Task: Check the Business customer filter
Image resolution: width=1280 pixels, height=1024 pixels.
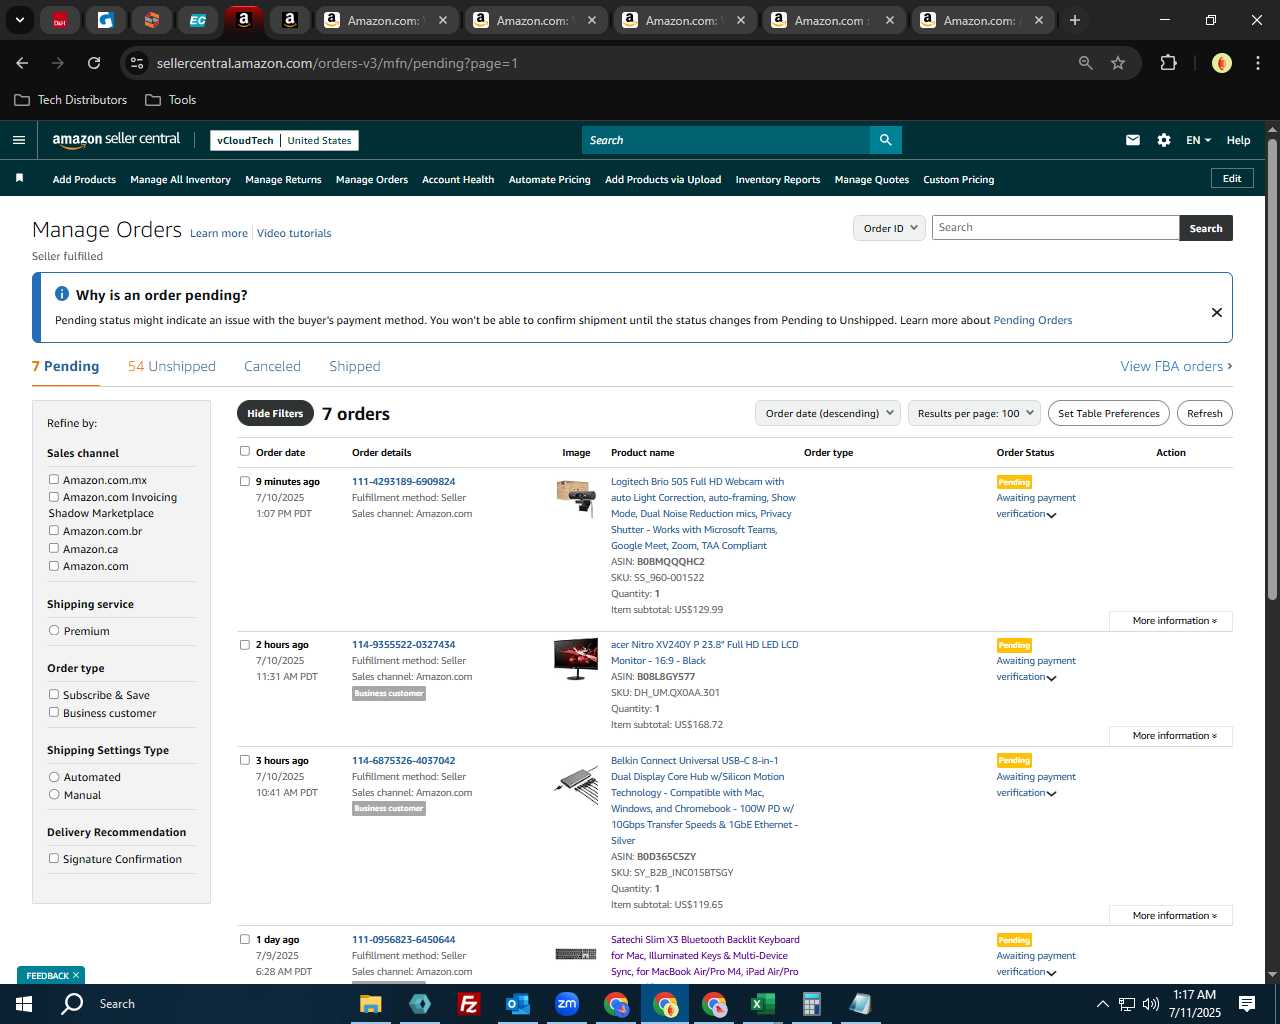Action: 54,713
